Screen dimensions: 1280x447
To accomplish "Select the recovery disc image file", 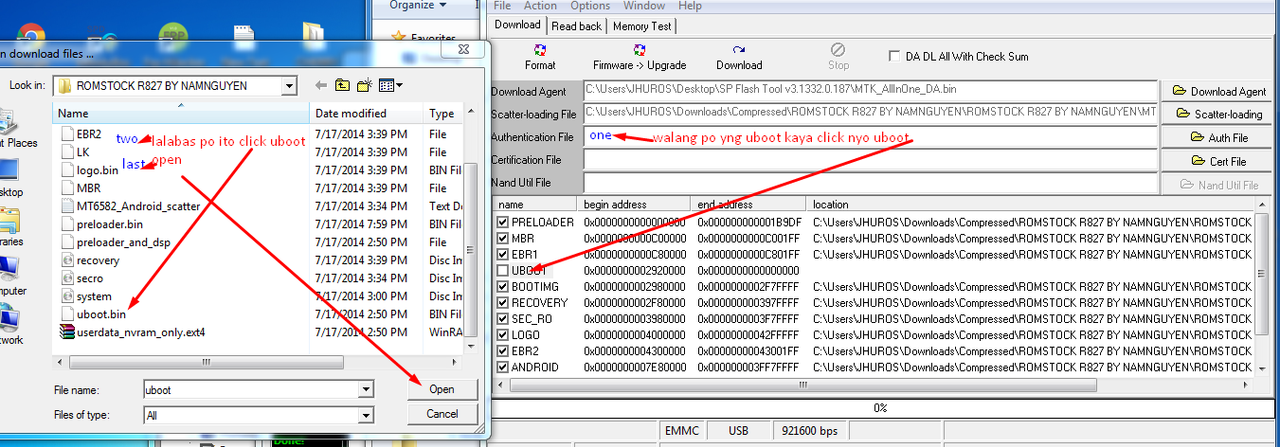I will point(90,260).
